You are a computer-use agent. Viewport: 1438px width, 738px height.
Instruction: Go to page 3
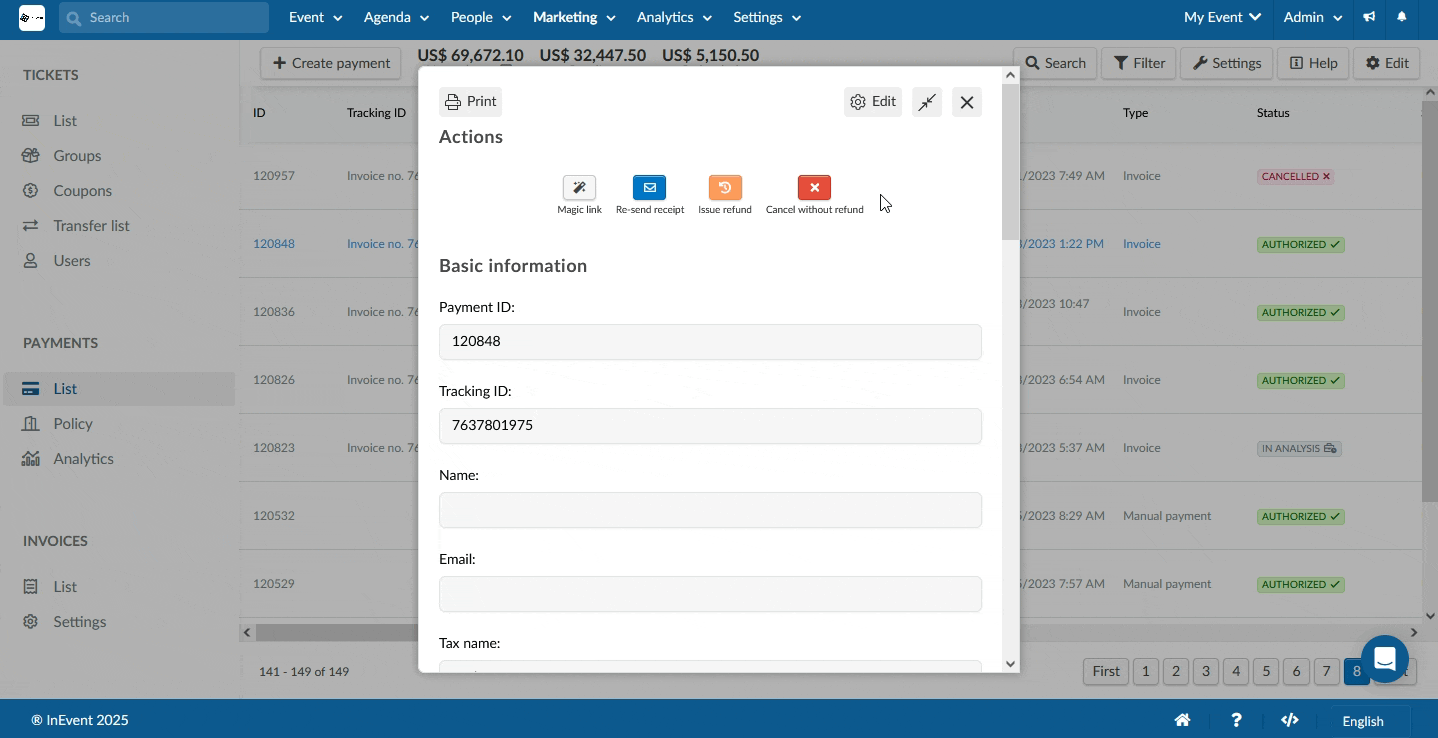click(x=1206, y=671)
